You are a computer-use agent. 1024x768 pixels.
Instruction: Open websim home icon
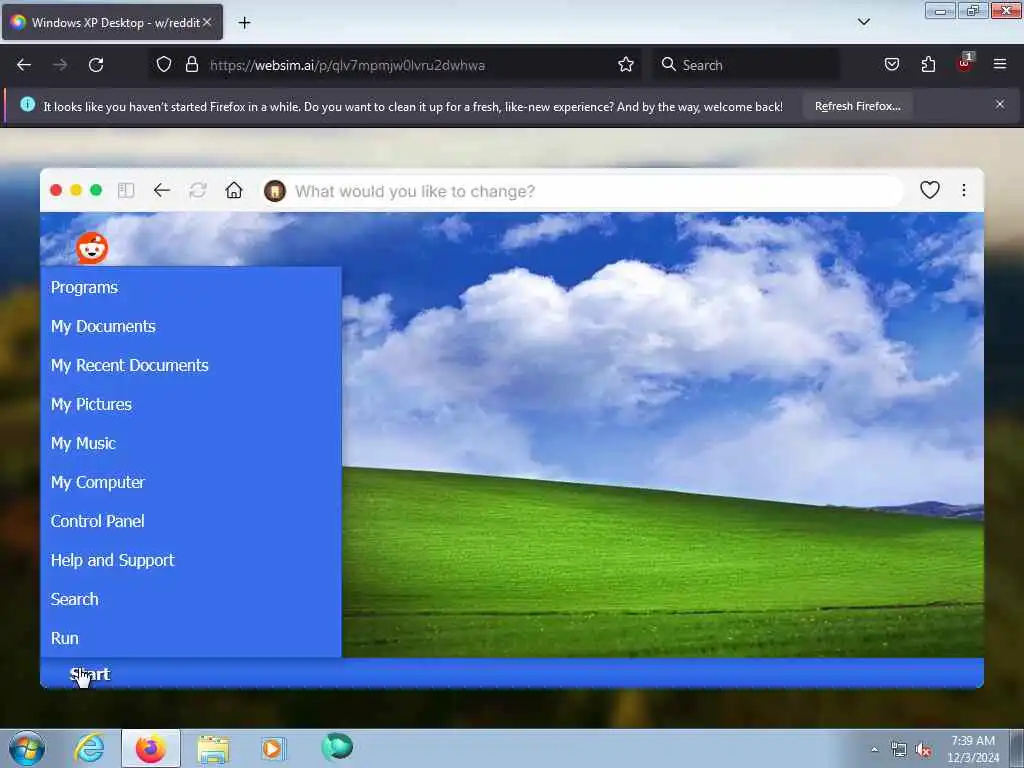tap(234, 190)
